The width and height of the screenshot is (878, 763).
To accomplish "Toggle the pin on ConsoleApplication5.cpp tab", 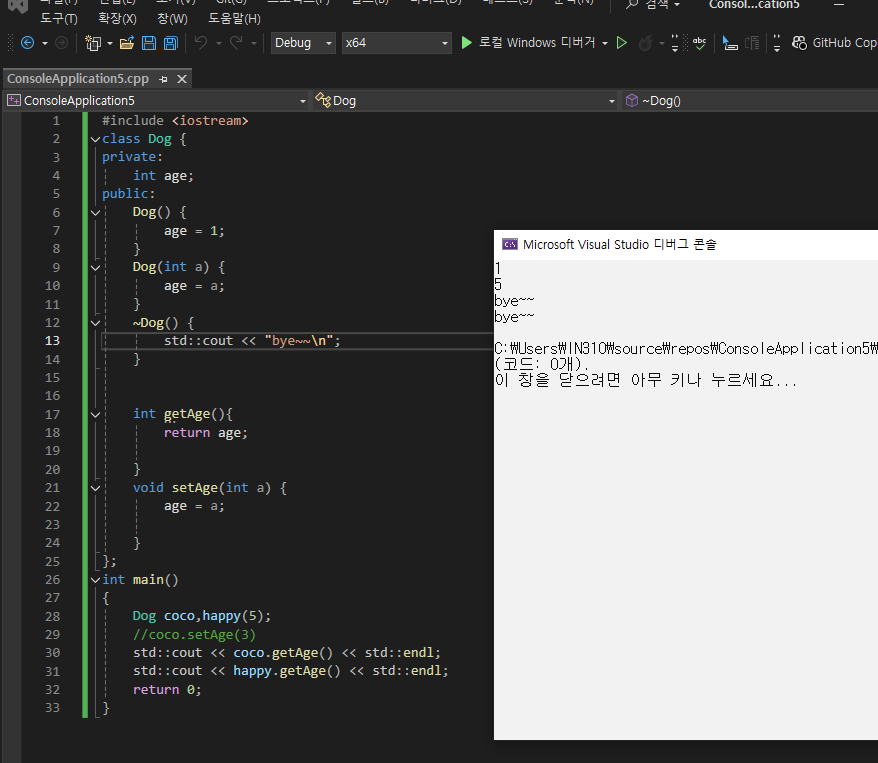I will coord(164,79).
